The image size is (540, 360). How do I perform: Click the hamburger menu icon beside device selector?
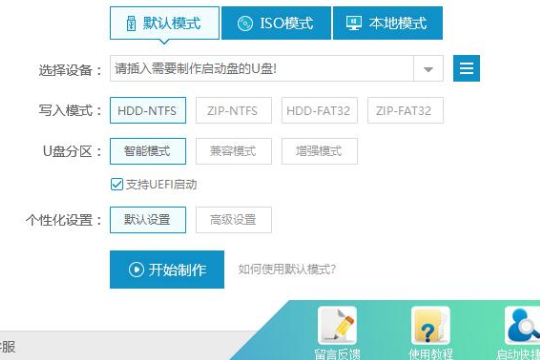click(466, 69)
